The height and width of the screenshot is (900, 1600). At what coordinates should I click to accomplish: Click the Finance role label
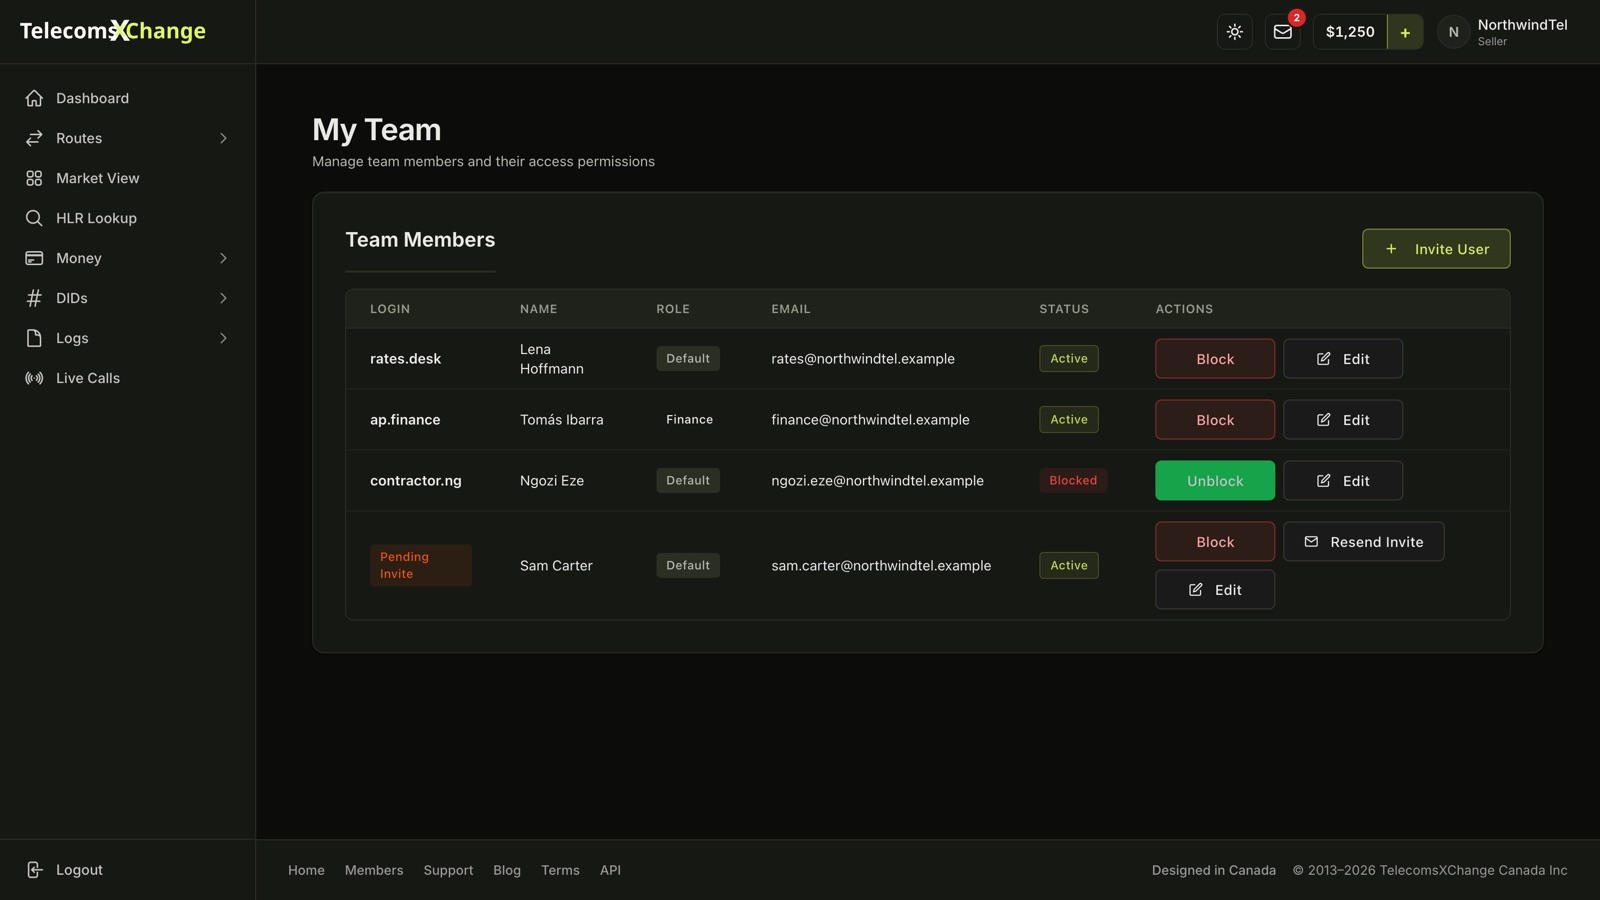click(x=689, y=420)
